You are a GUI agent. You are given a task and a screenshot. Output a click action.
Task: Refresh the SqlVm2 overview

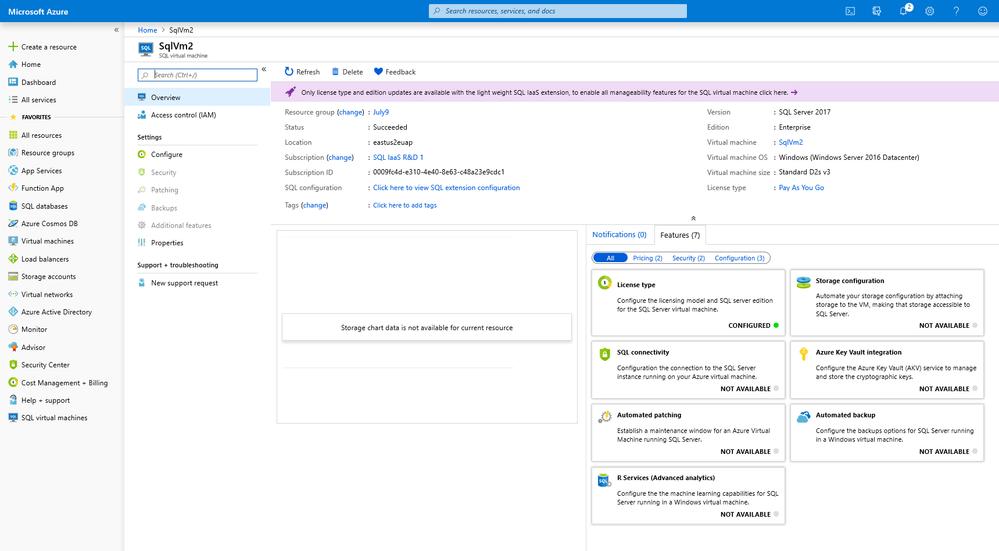[x=302, y=72]
